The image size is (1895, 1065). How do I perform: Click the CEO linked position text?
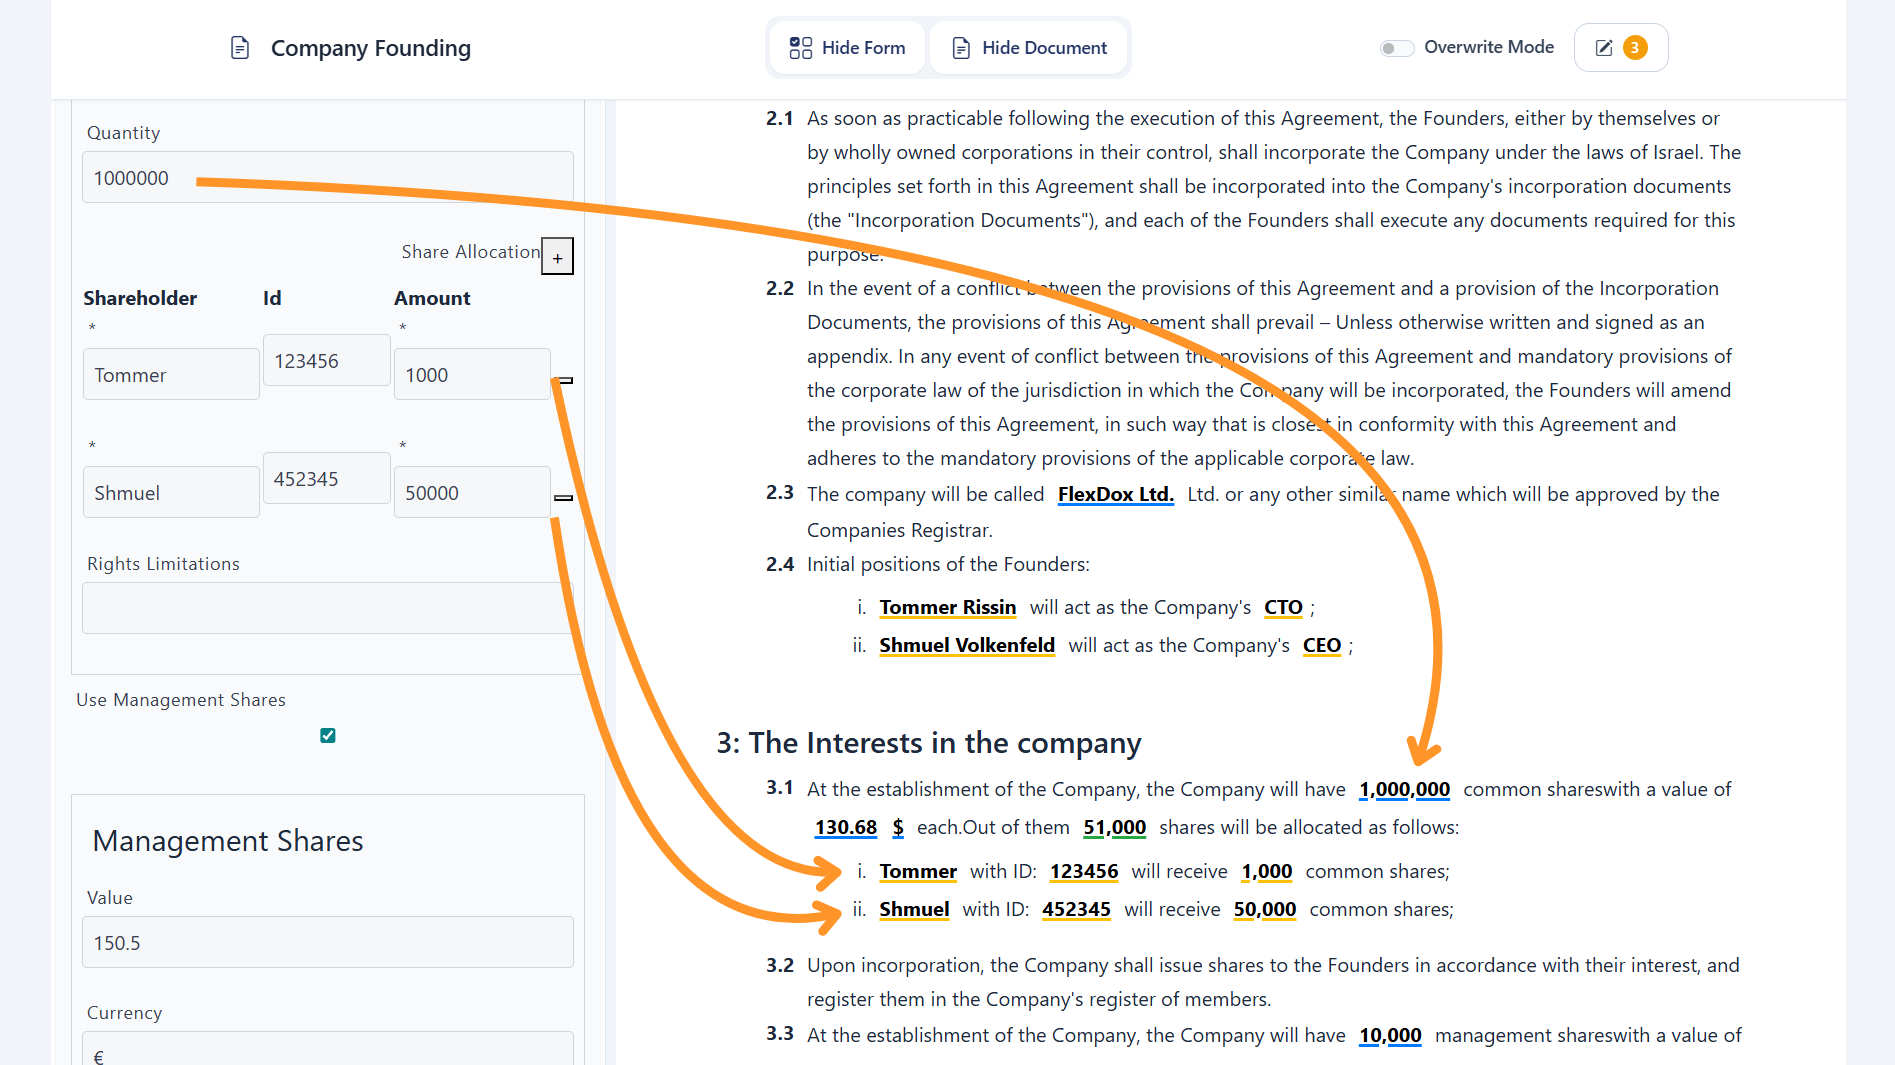1321,645
